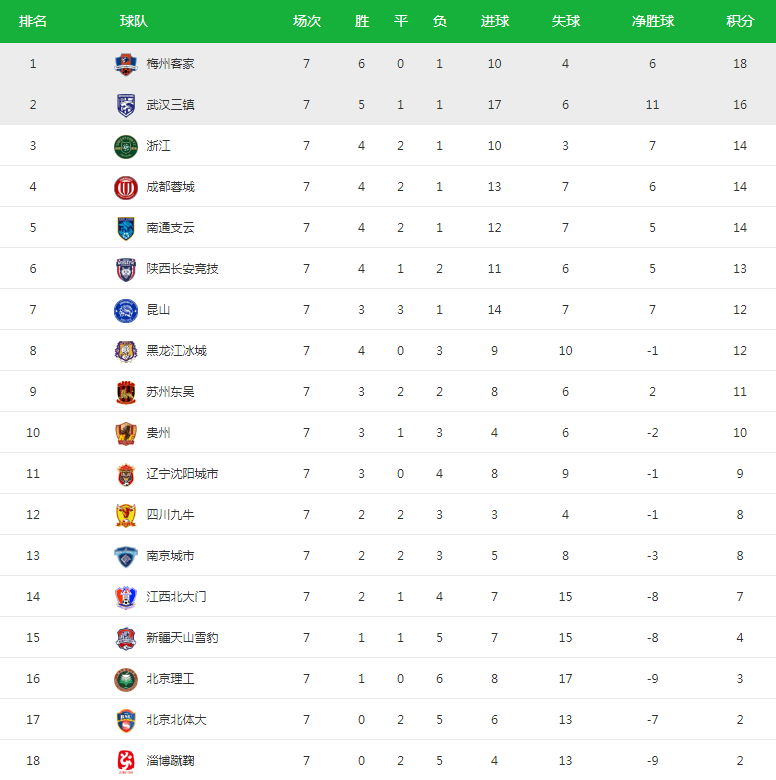
Task: Open the 苏州东吴 team link
Action: (x=170, y=392)
